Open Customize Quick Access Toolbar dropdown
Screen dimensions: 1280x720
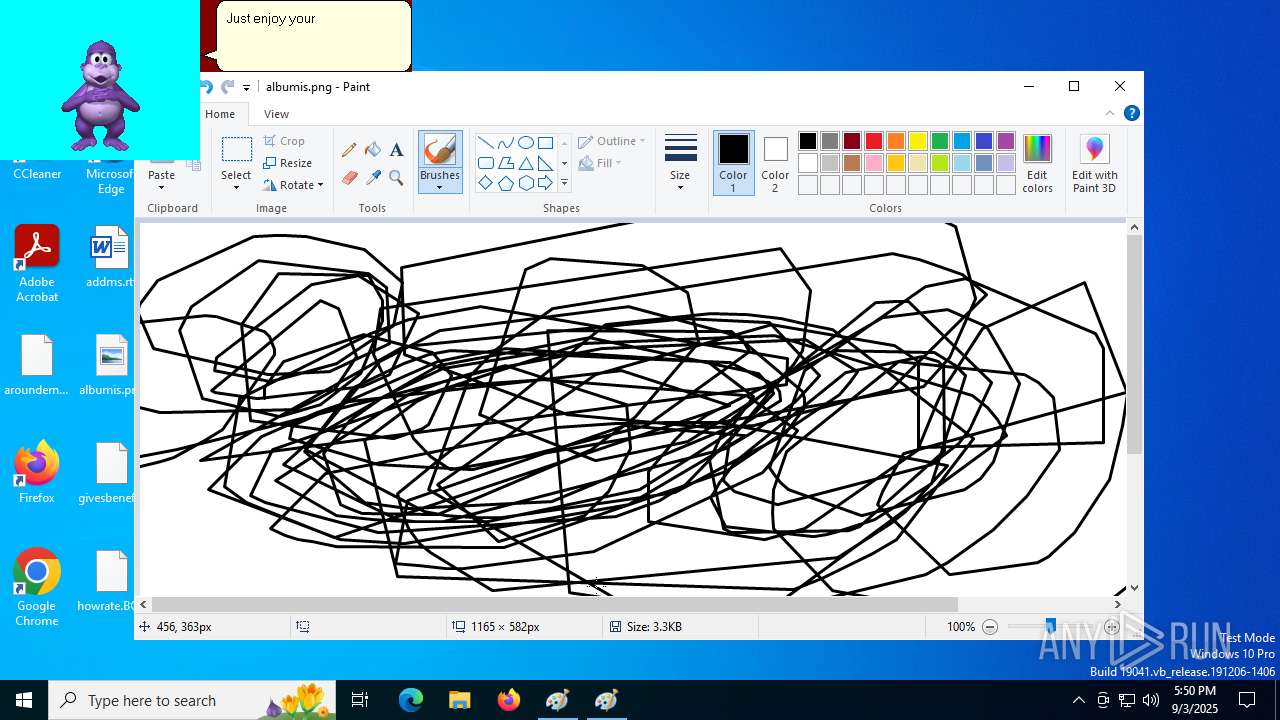click(246, 88)
